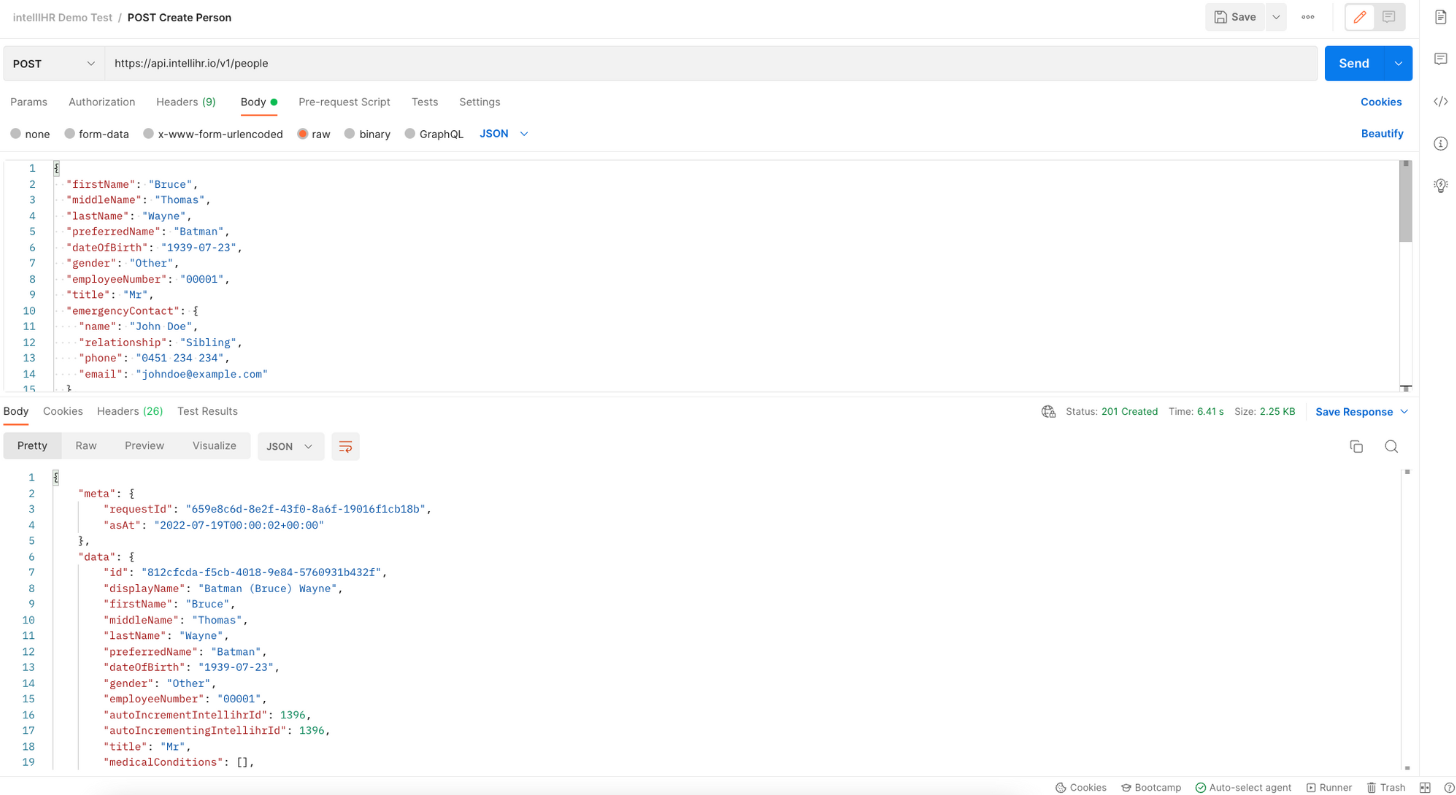Screen dimensions: 1456x795
Task: Click the request URL field
Action: point(710,63)
